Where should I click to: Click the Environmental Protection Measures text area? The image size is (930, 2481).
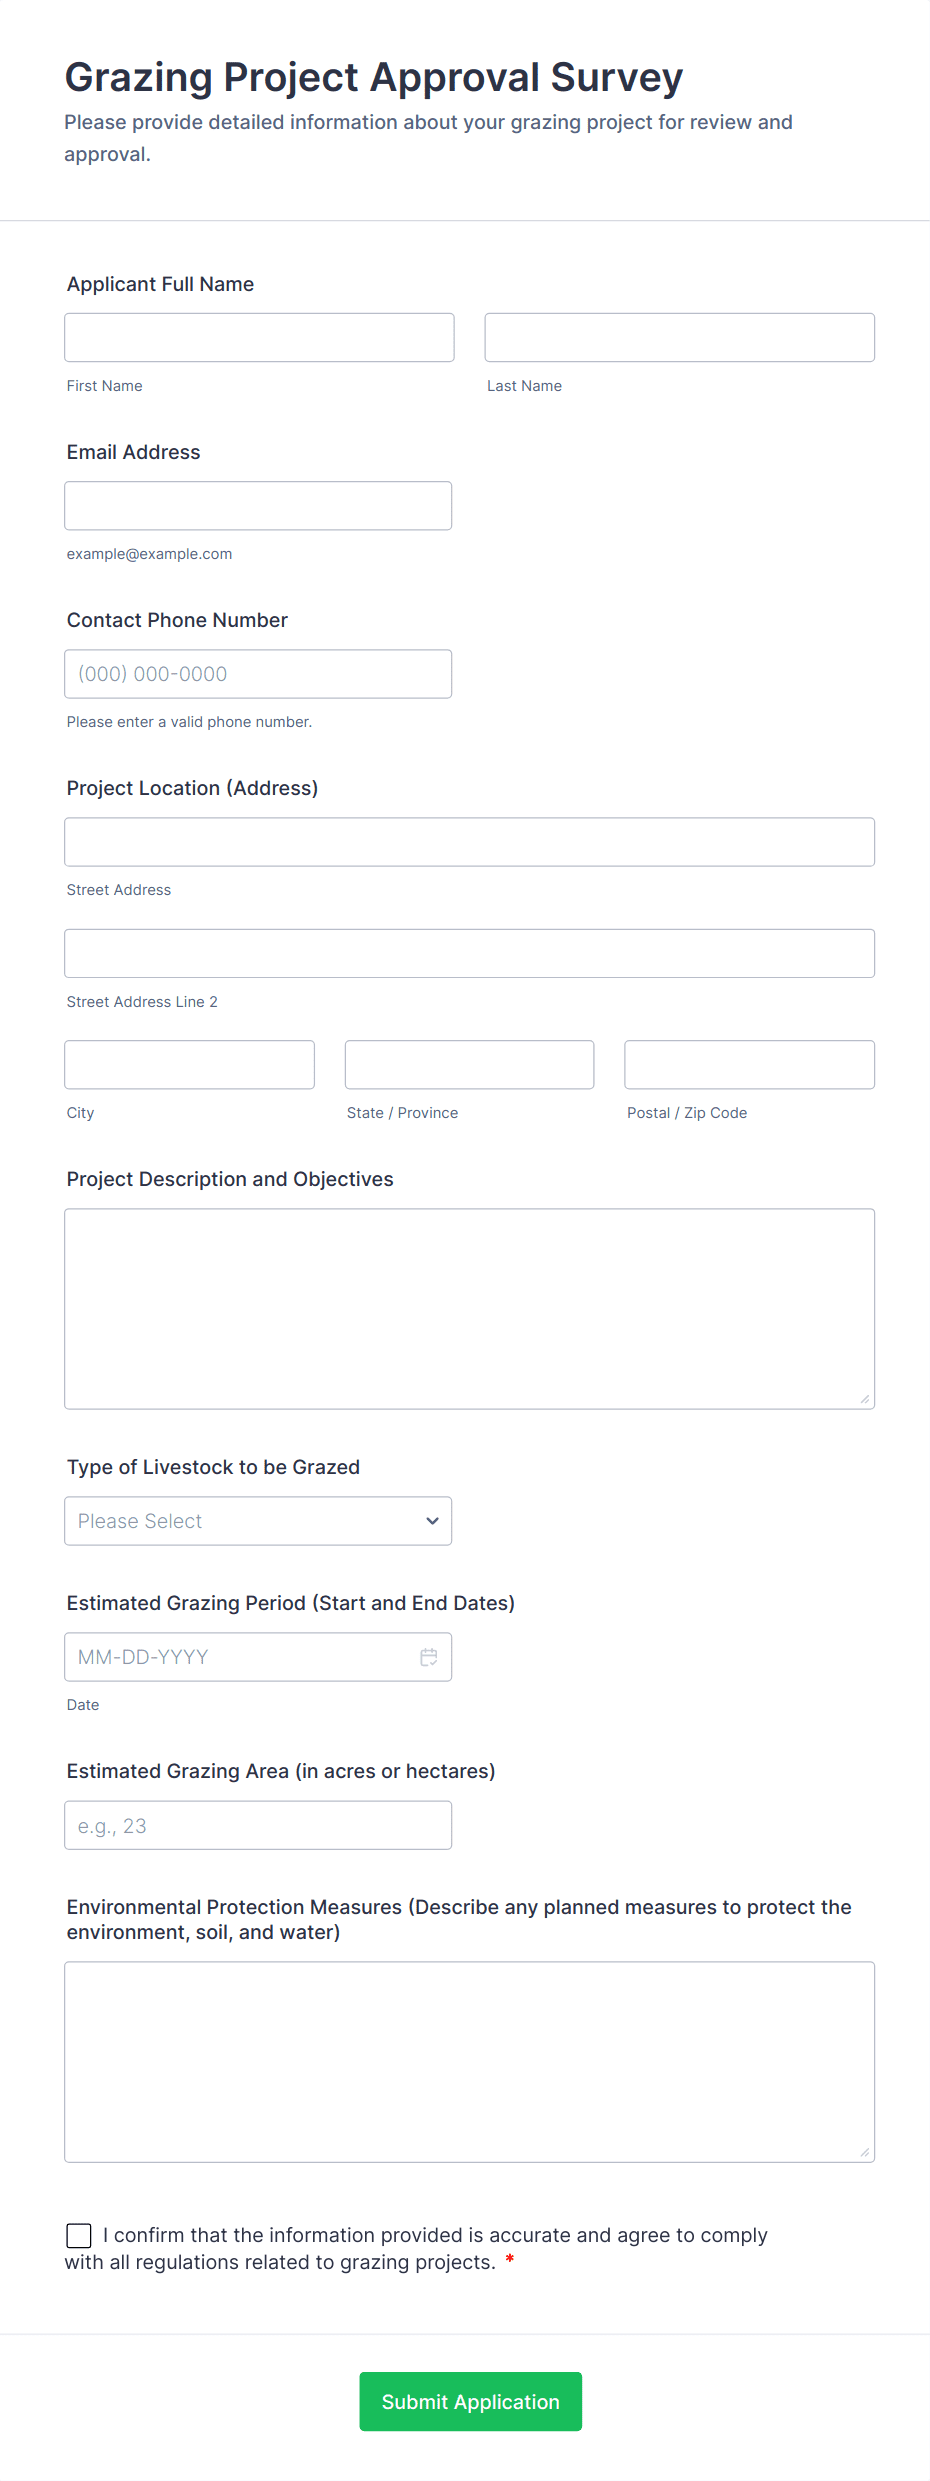(x=470, y=2062)
